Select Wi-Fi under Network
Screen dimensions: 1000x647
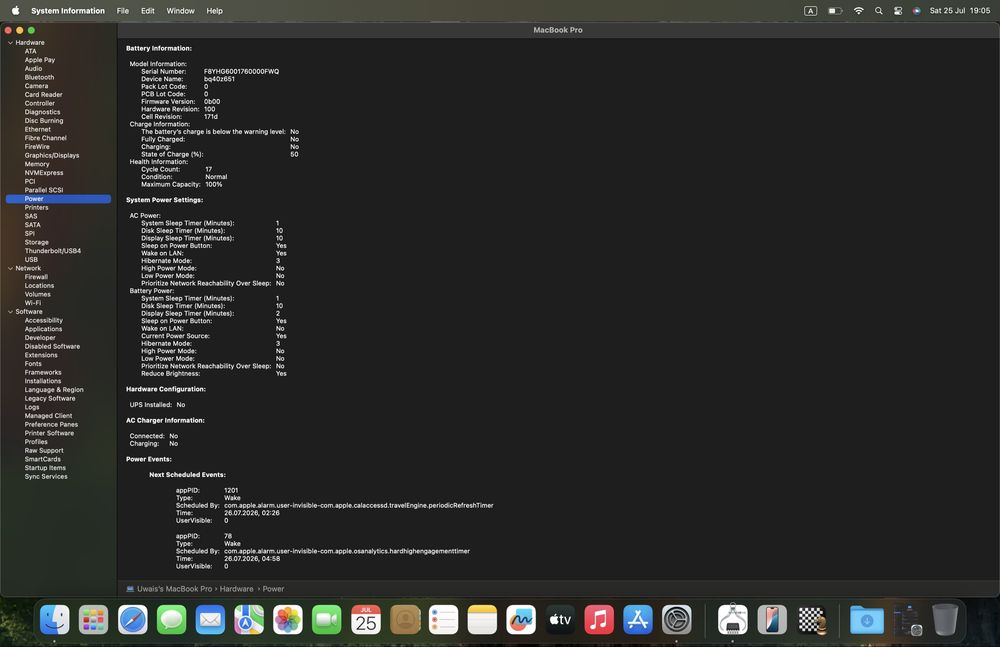pos(33,303)
